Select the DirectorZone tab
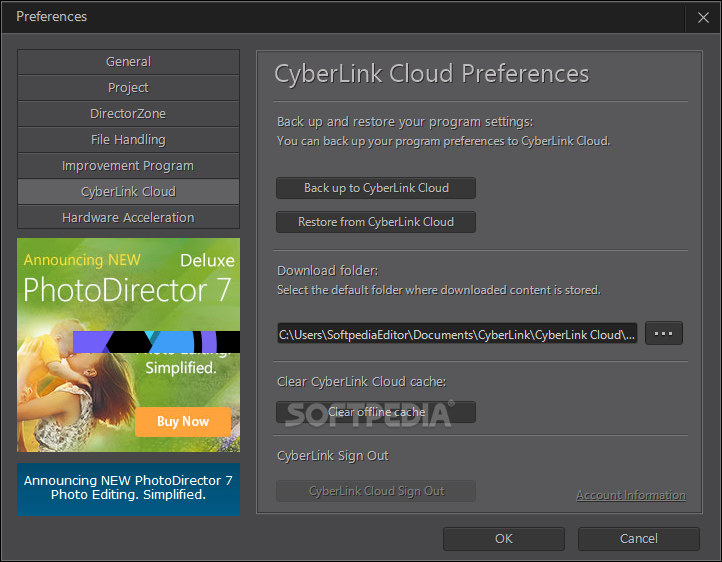 coord(128,114)
